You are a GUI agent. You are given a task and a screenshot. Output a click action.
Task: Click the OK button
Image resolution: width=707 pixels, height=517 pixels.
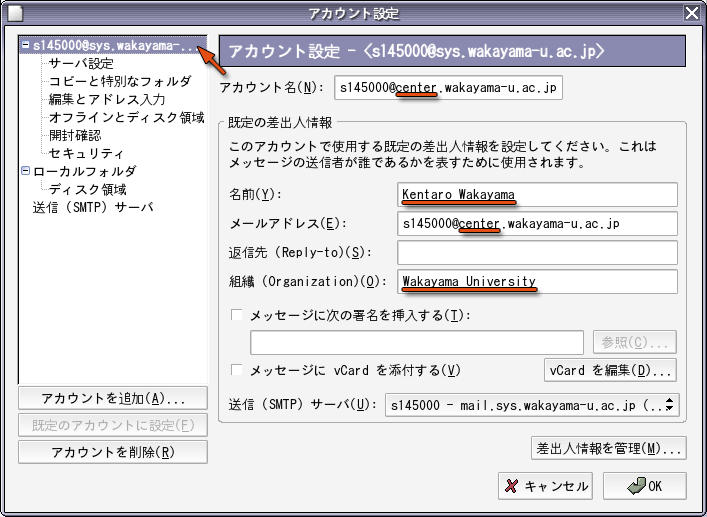645,486
